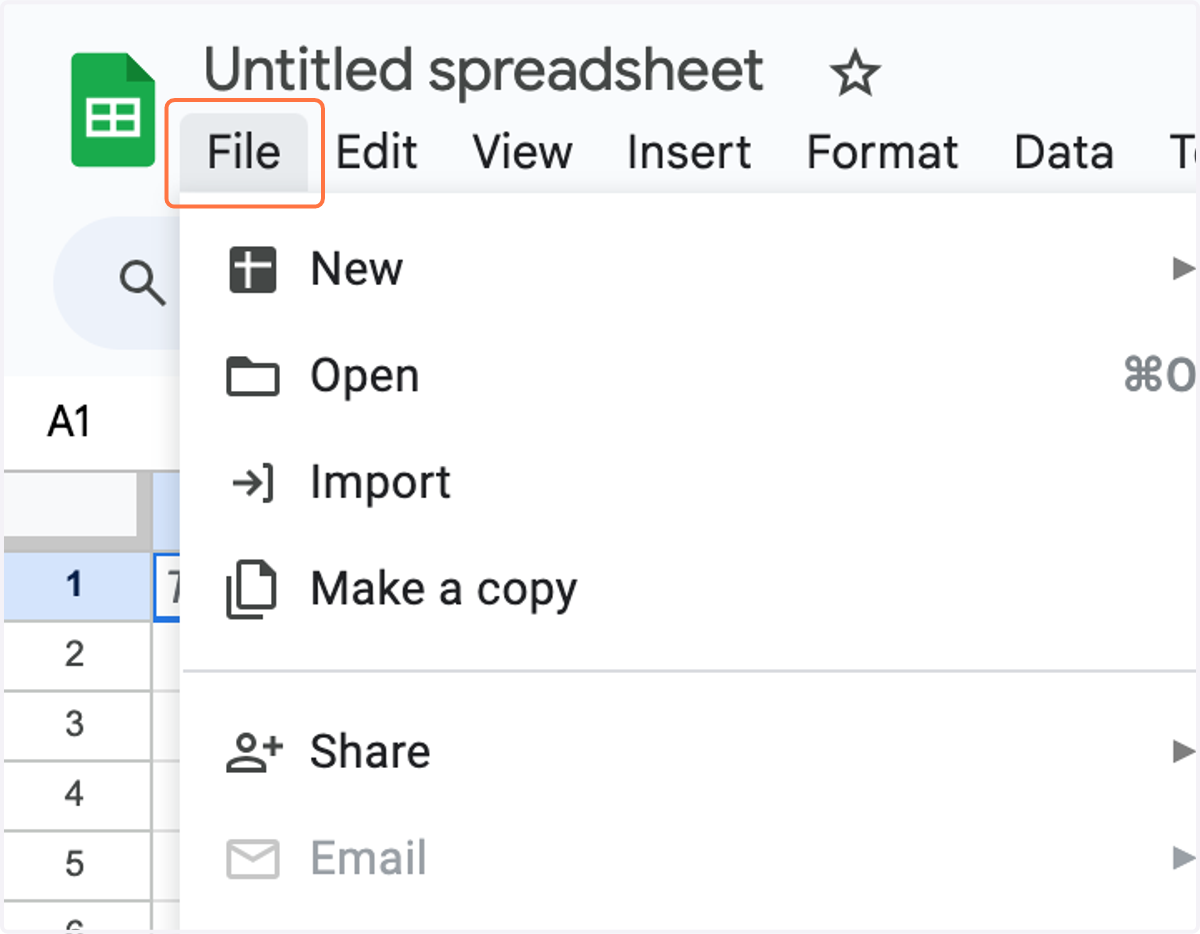Viewport: 1200px width, 934px height.
Task: Open the File menu
Action: [x=244, y=153]
